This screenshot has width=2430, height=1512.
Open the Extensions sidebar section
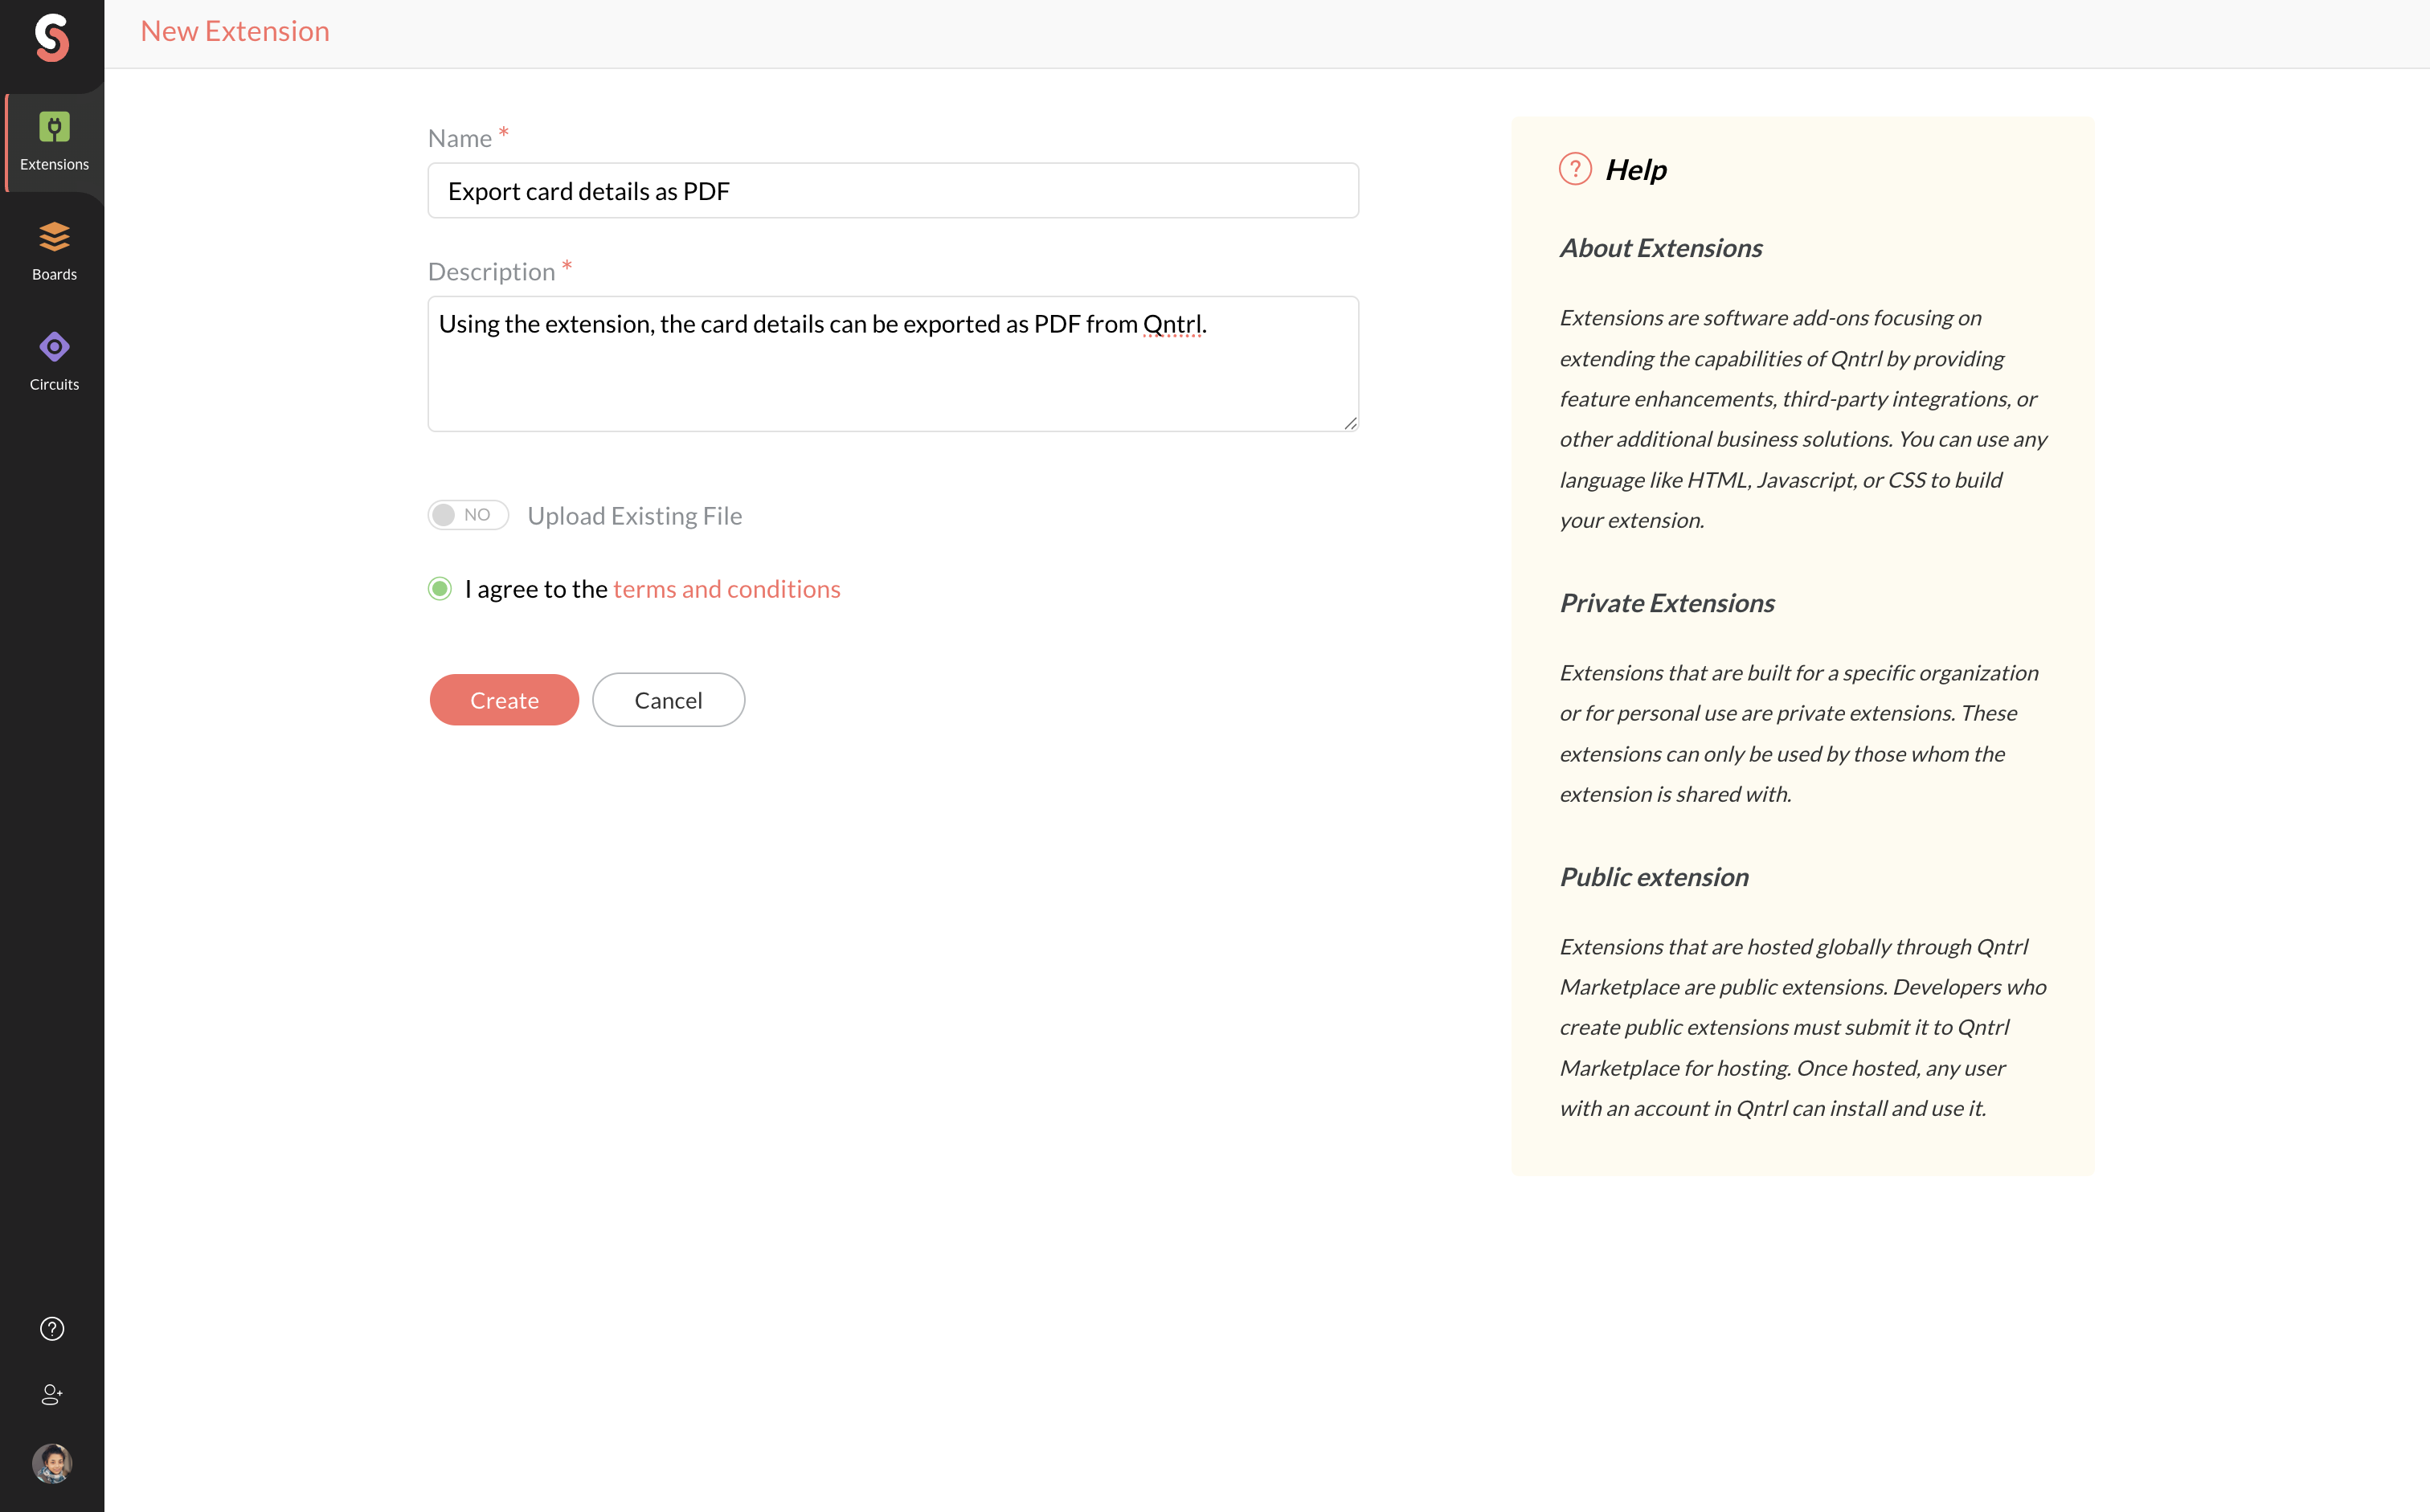54,141
